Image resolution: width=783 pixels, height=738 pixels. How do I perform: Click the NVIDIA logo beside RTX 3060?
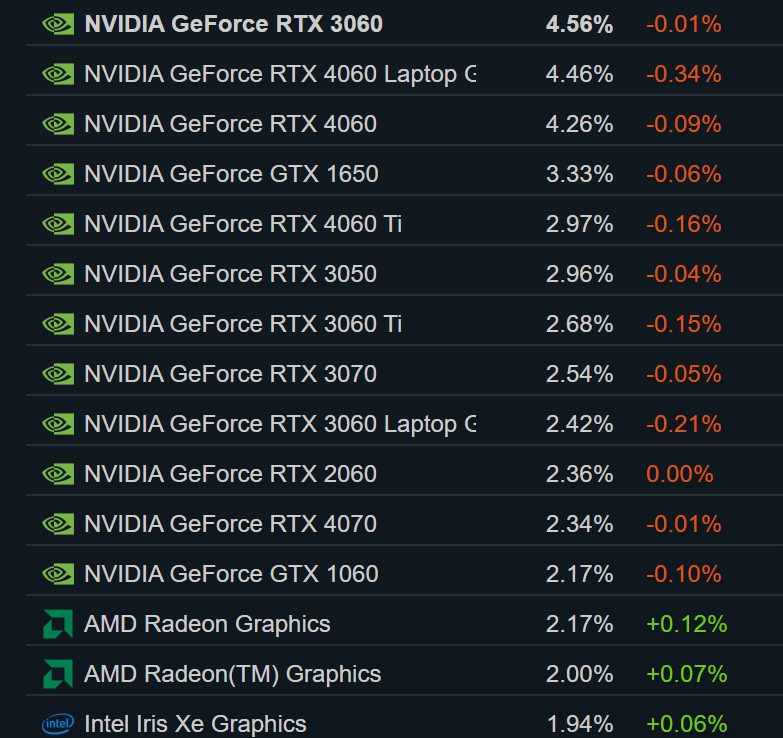pyautogui.click(x=57, y=24)
